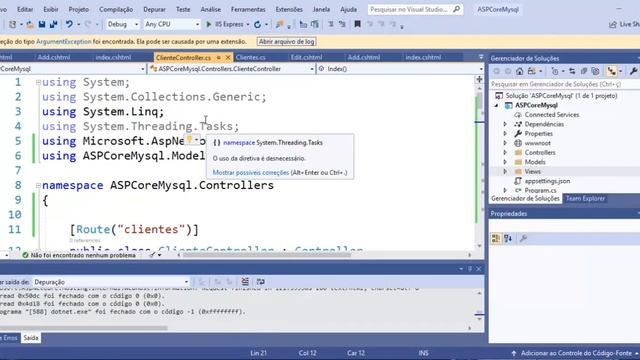This screenshot has height=360, width=640.
Task: Open the Ferramentas menu
Action: click(x=248, y=9)
